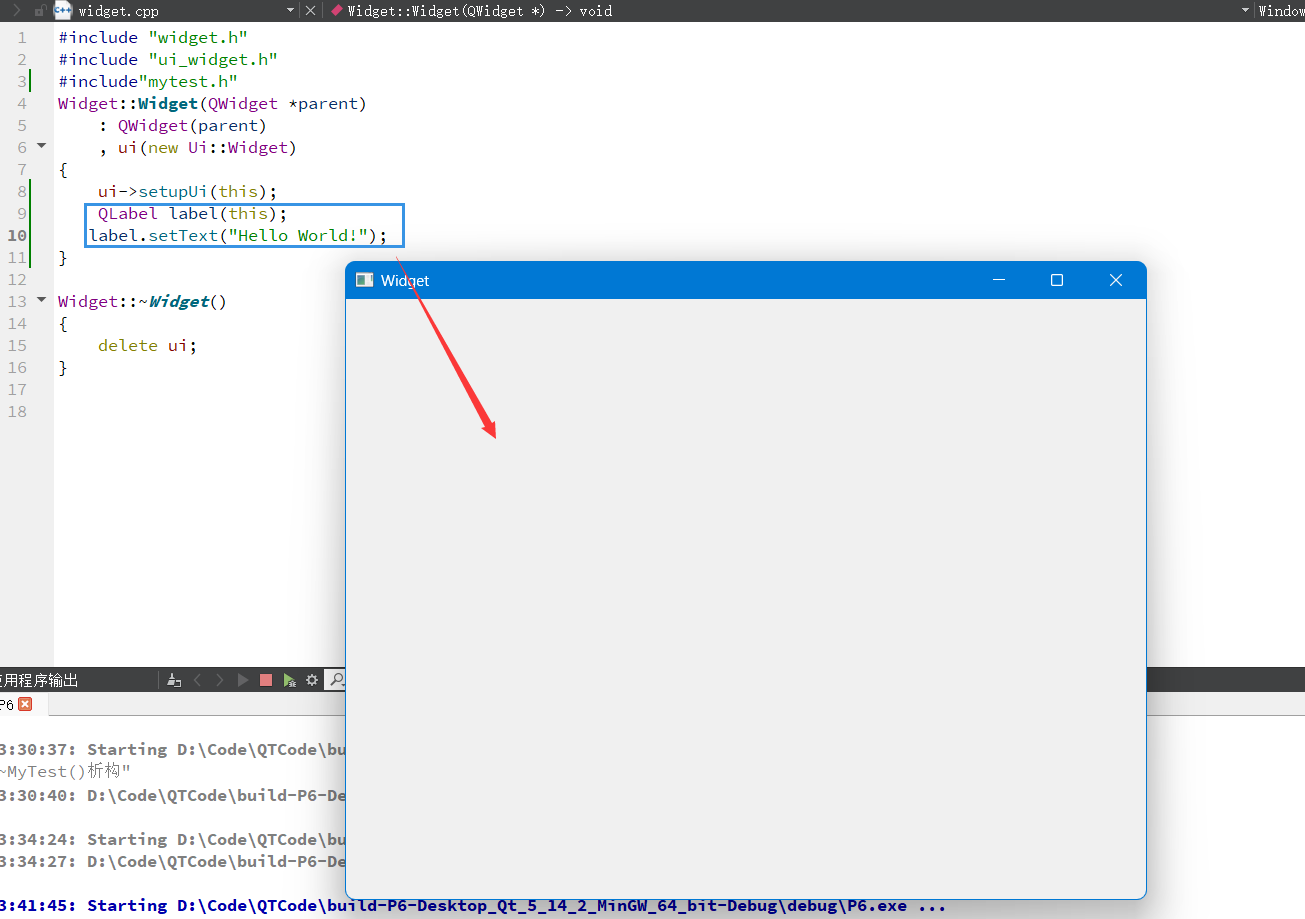Close the widget.cpp document

point(310,11)
